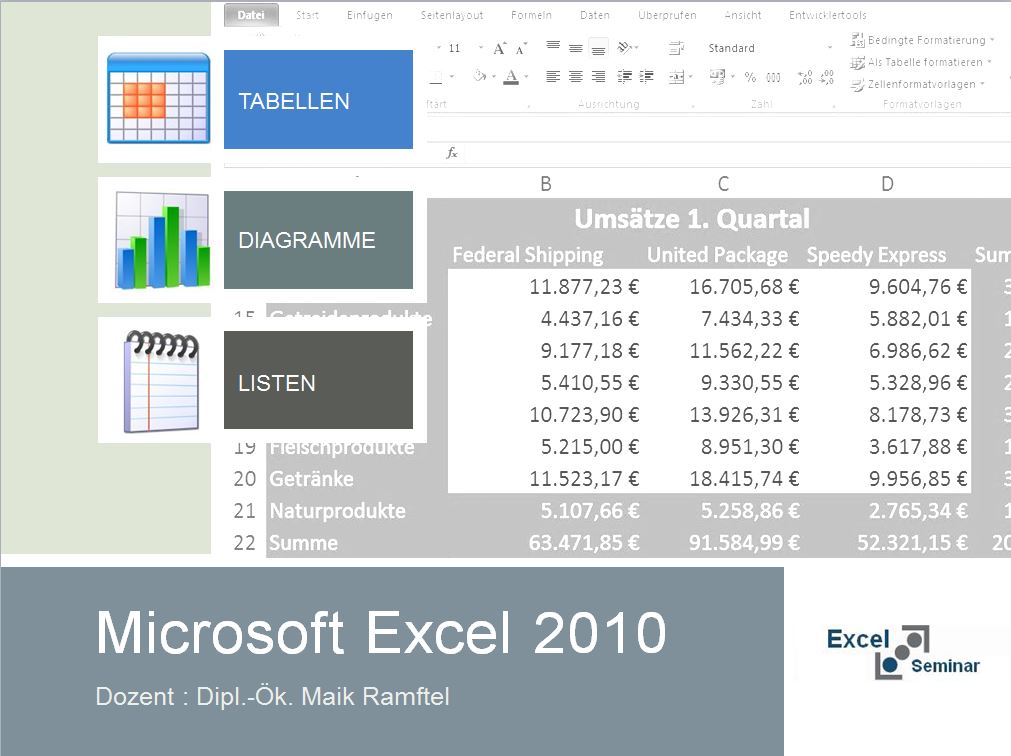Switch to the Start tab

pyautogui.click(x=307, y=15)
